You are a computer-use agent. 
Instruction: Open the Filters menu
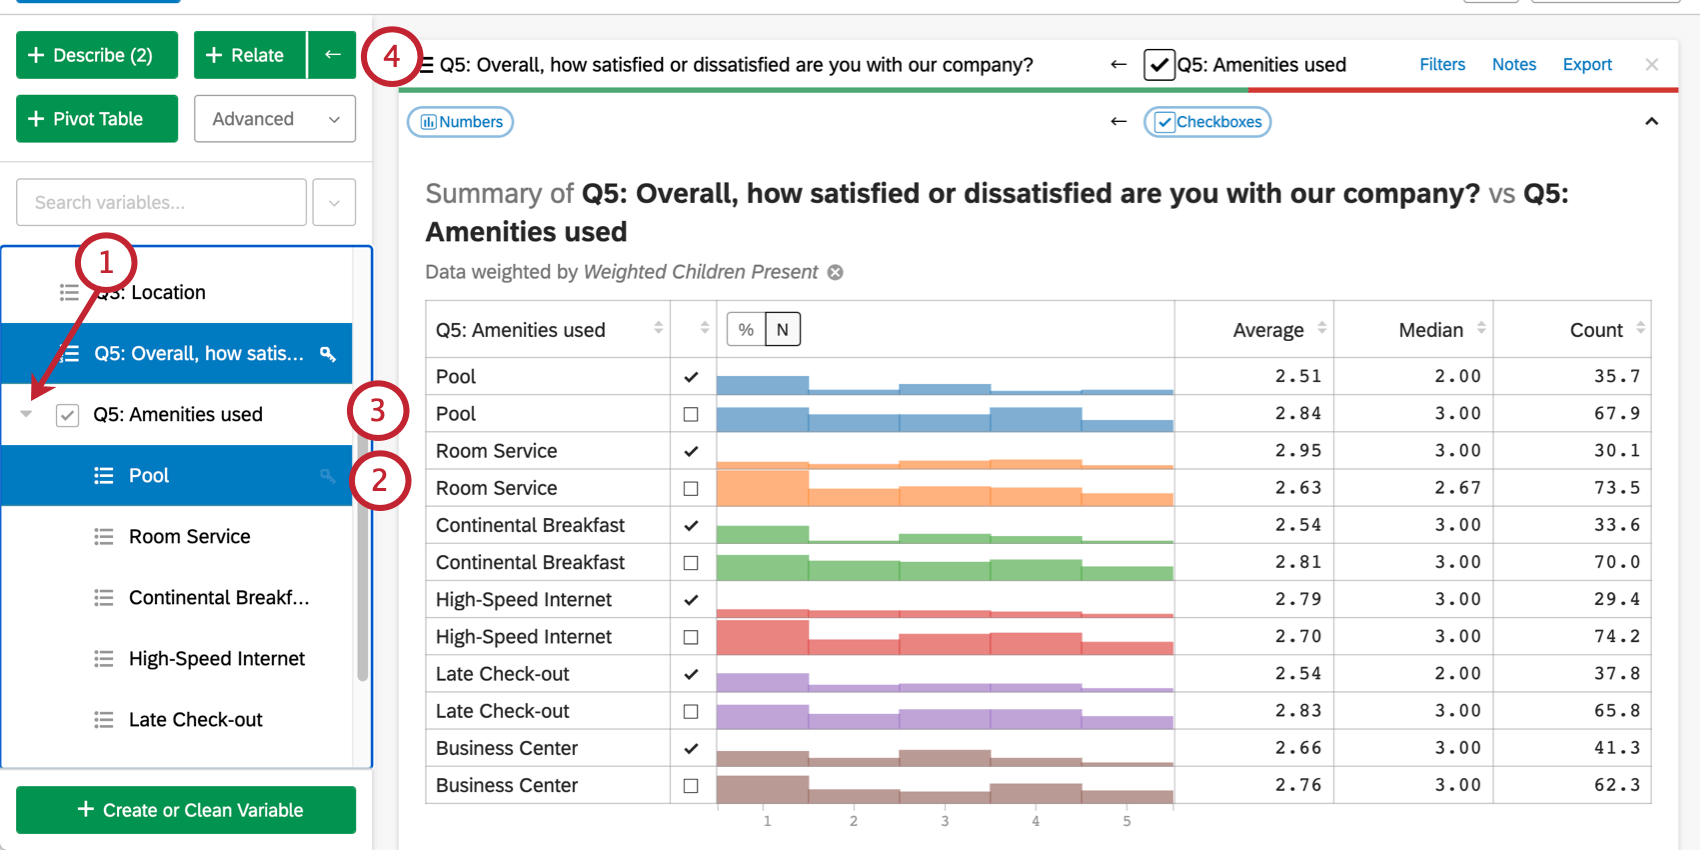pyautogui.click(x=1442, y=64)
